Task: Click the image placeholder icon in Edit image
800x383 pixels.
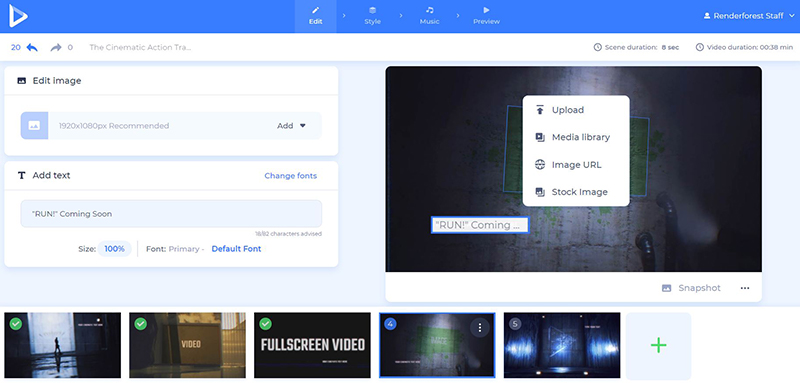Action: point(34,125)
